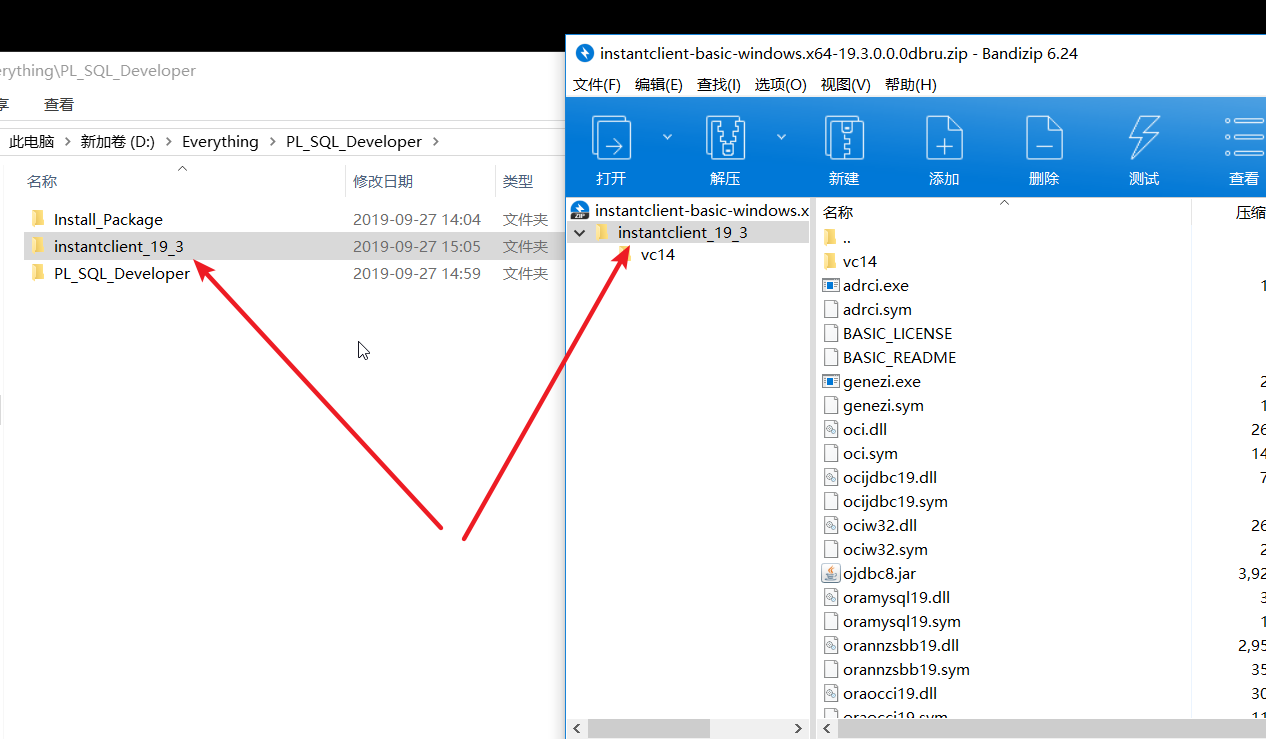Viewport: 1266px width, 739px height.
Task: Click the New archive (新建) toolbar icon
Action: 844,138
